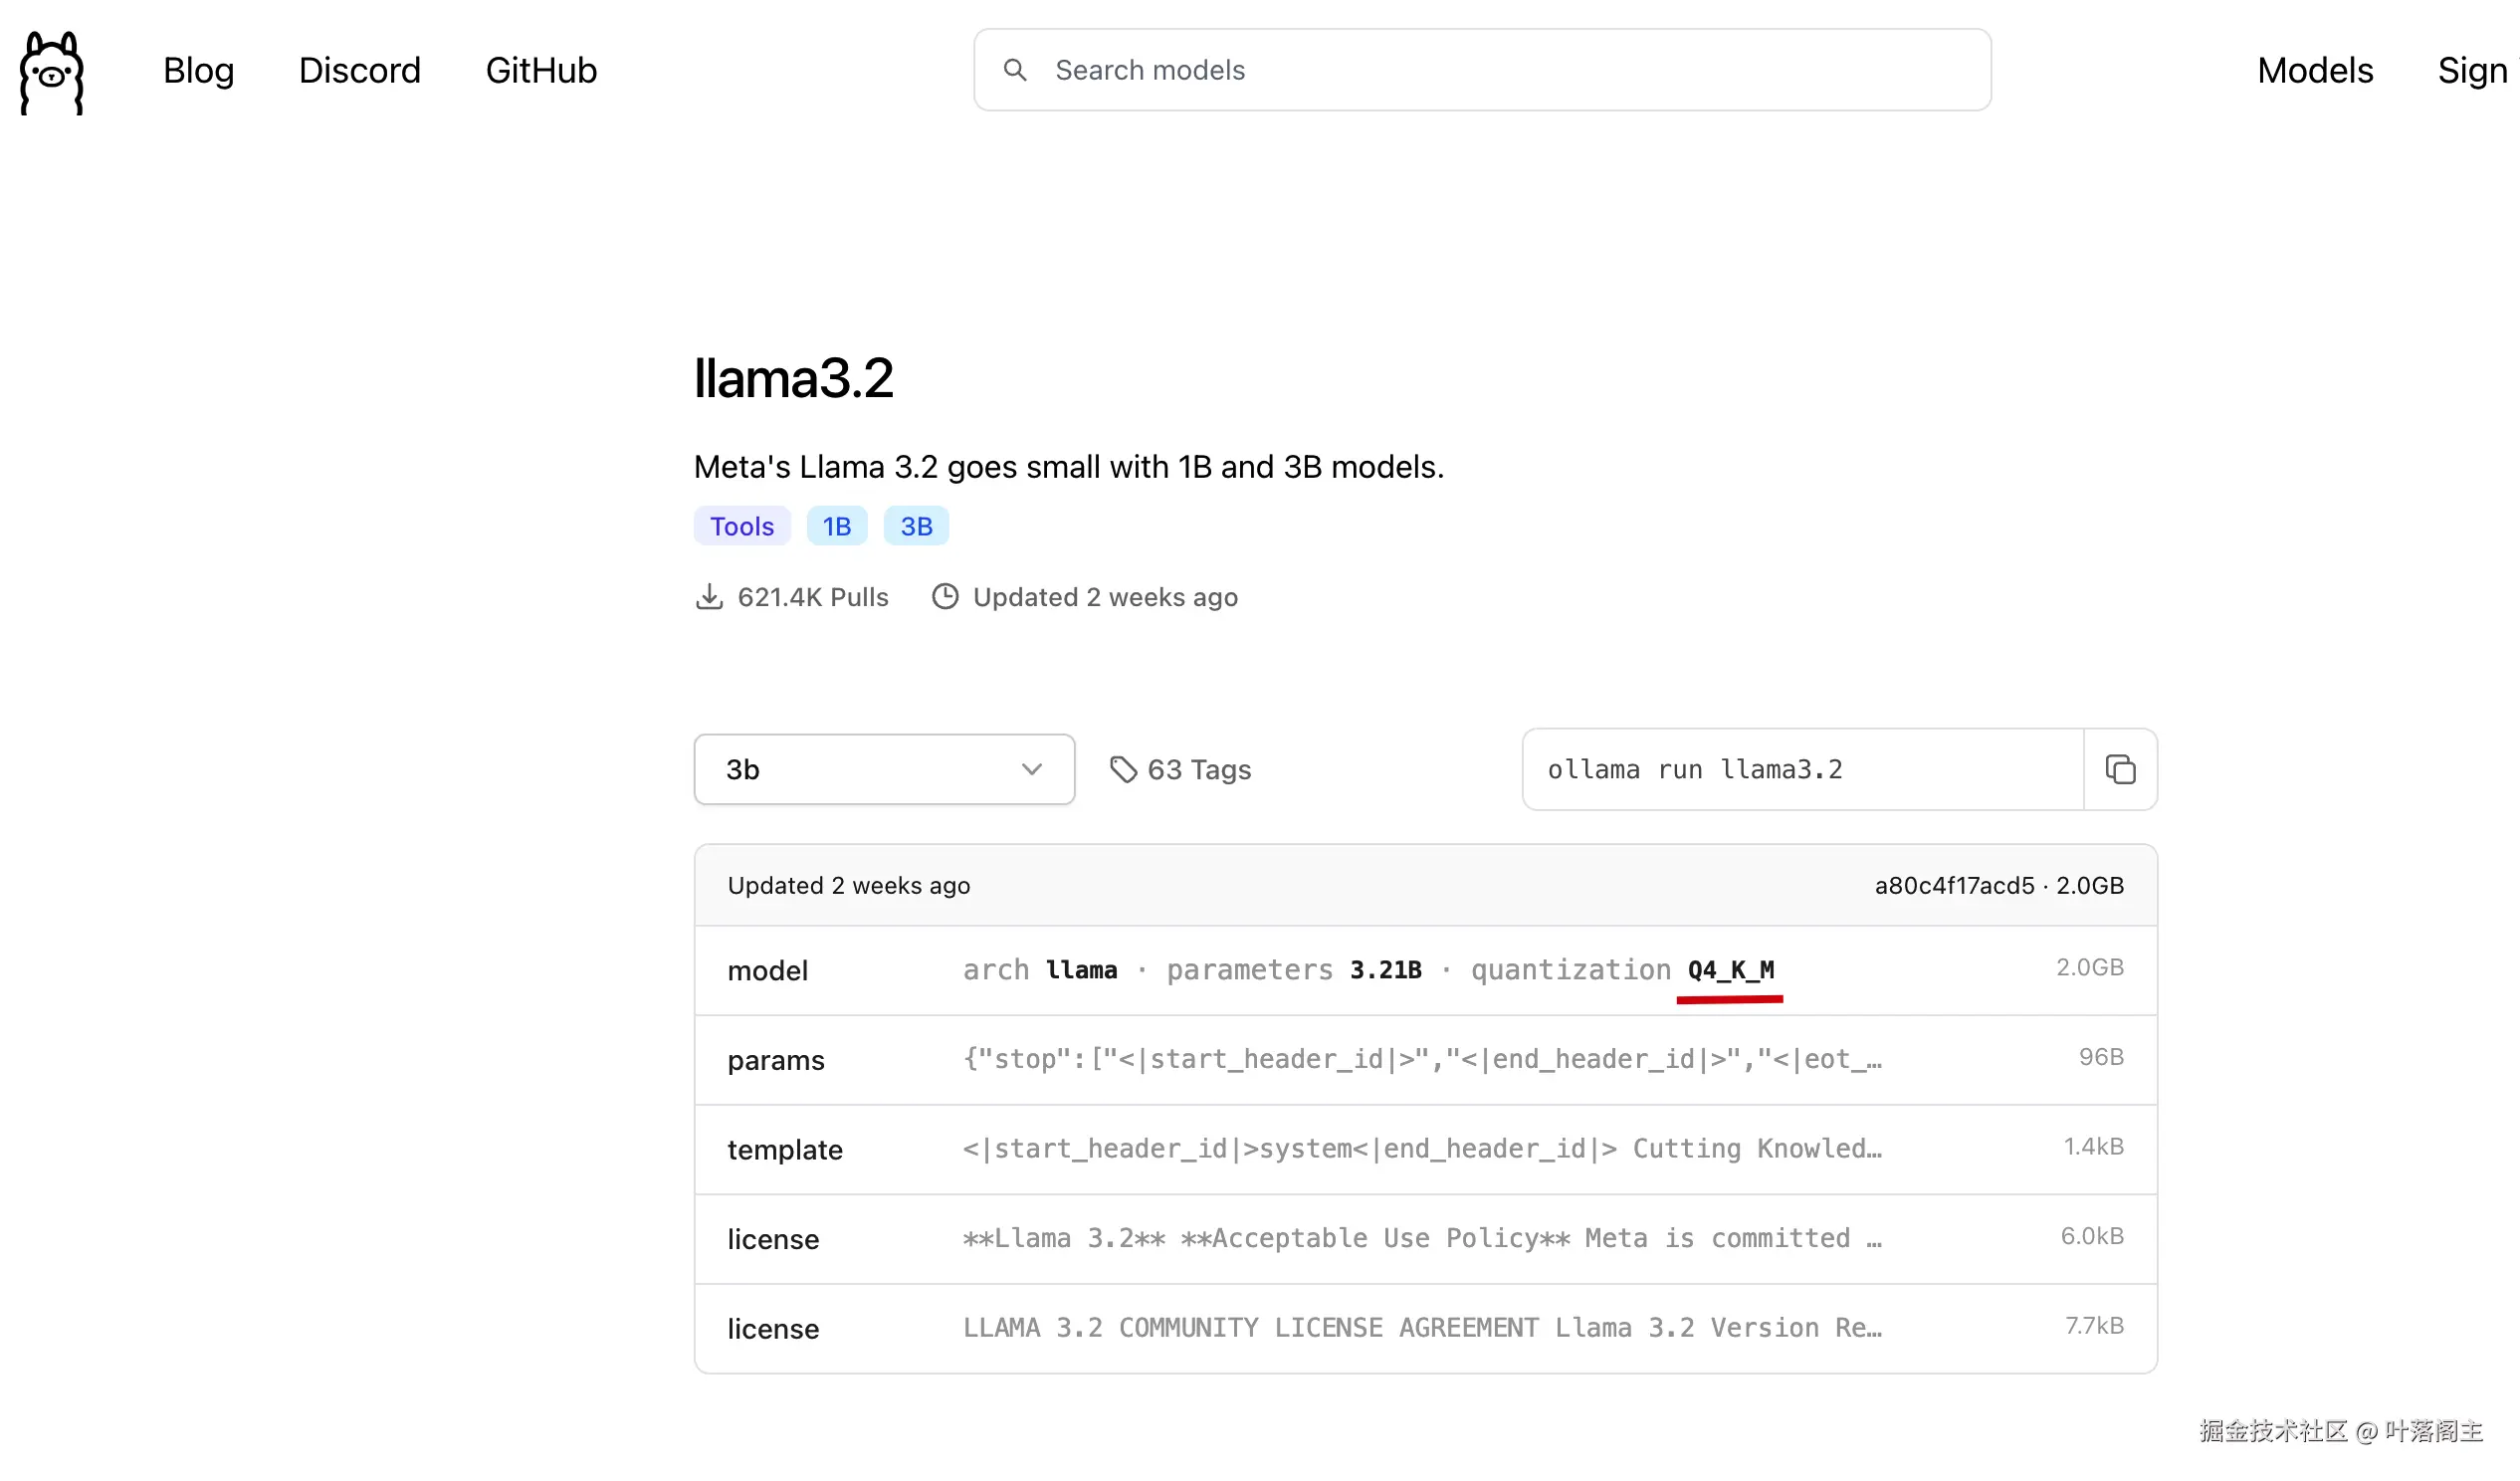2520x1481 pixels.
Task: Select the 3B size badge
Action: pos(915,526)
